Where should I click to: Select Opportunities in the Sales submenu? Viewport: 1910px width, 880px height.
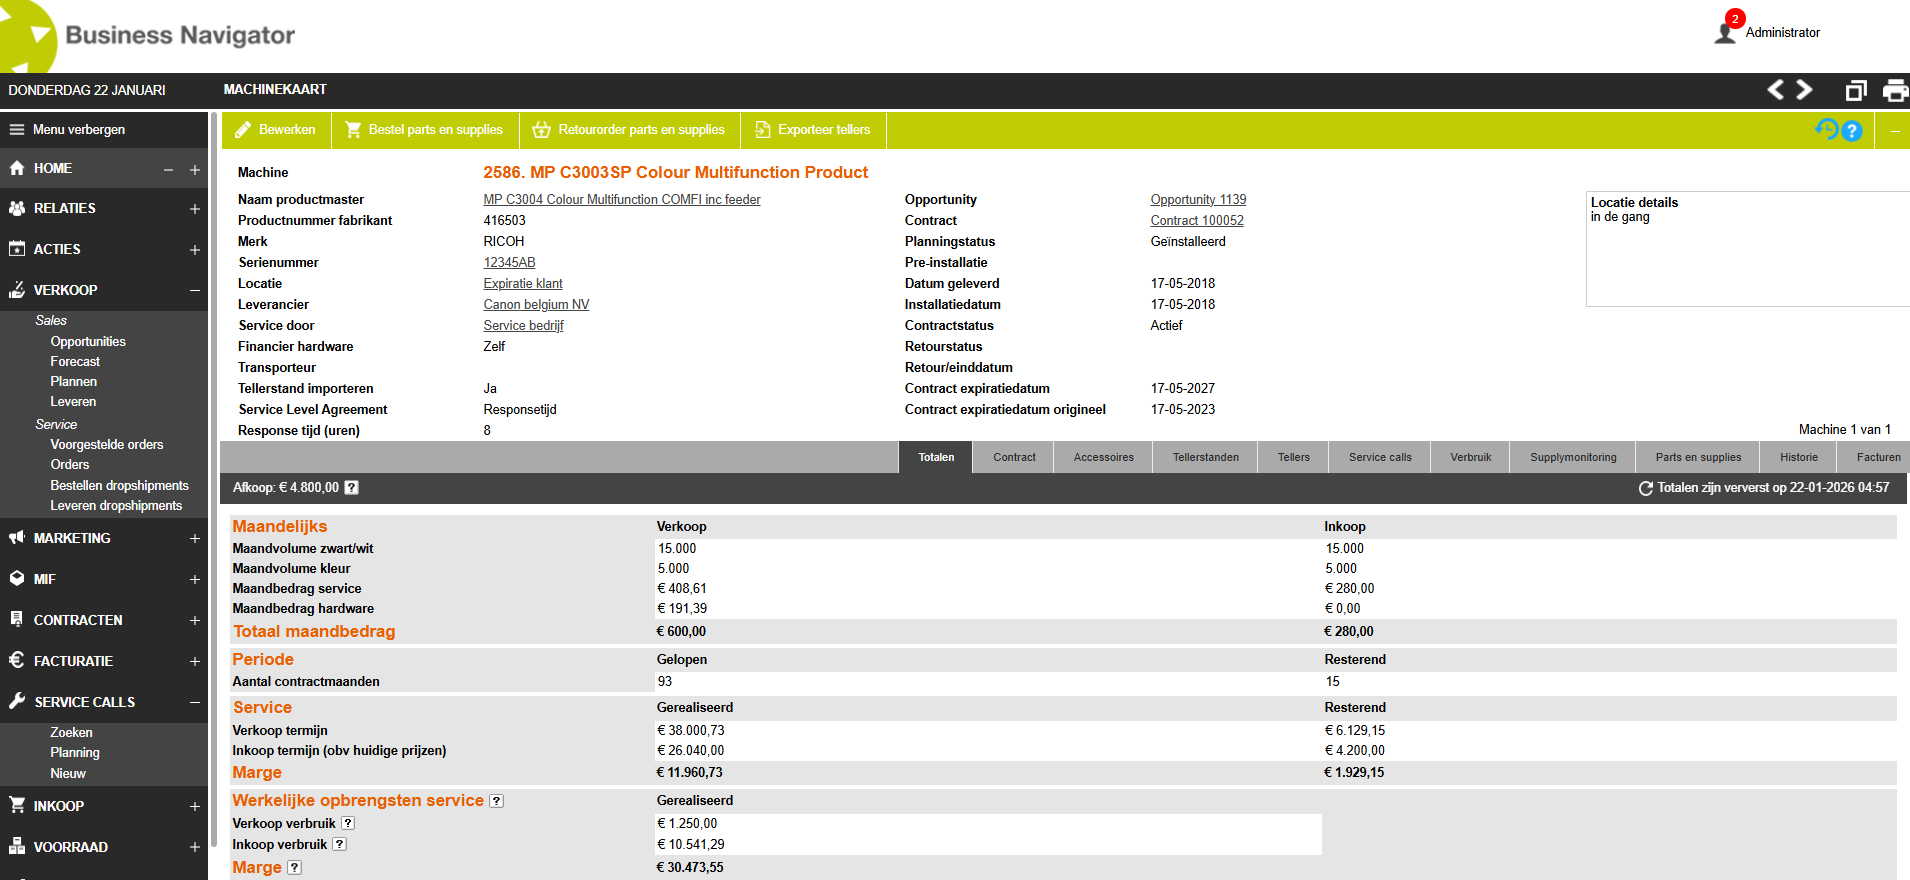point(88,342)
